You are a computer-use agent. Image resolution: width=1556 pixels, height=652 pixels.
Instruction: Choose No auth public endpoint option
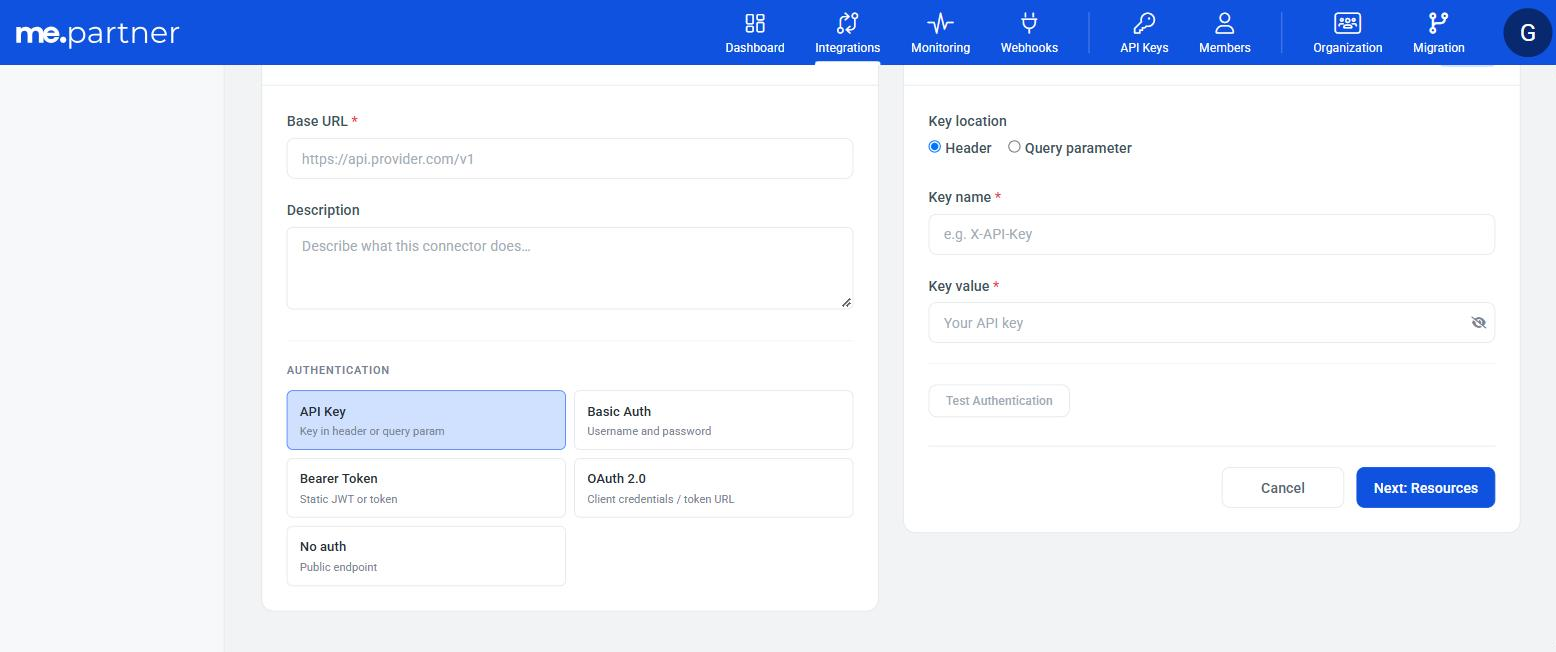(x=426, y=556)
